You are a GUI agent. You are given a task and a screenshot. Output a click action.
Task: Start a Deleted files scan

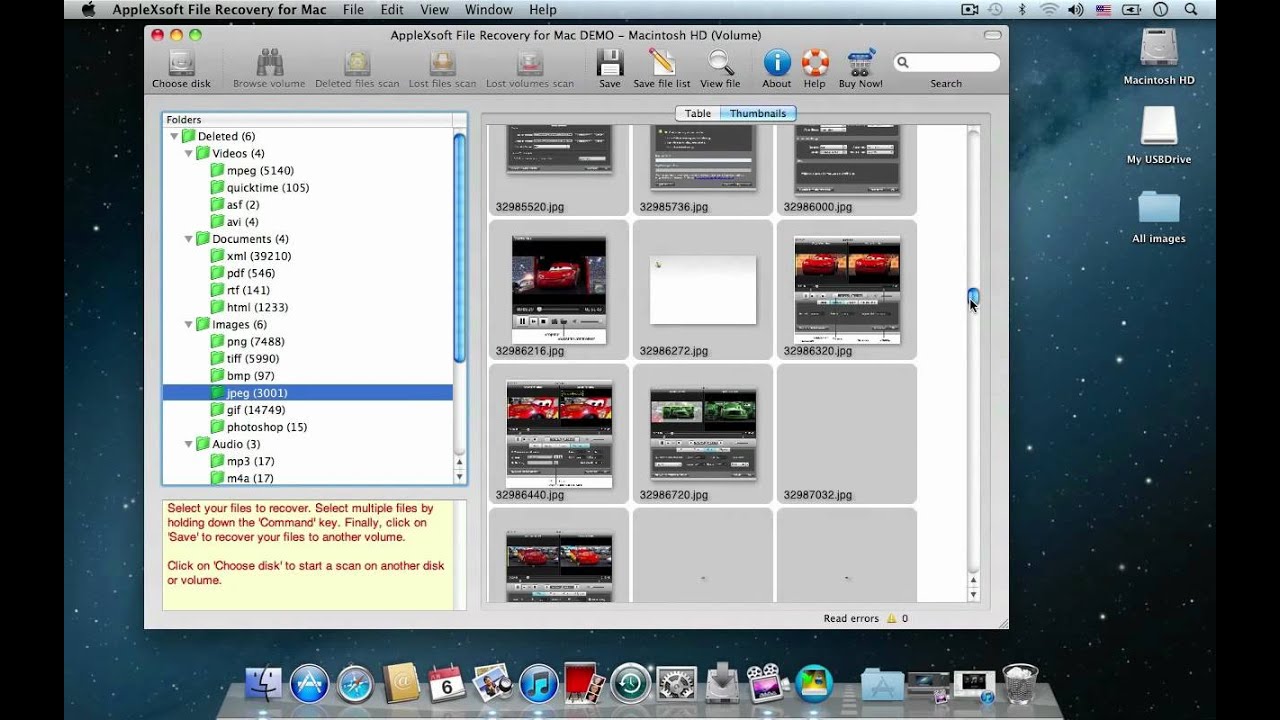pyautogui.click(x=357, y=63)
